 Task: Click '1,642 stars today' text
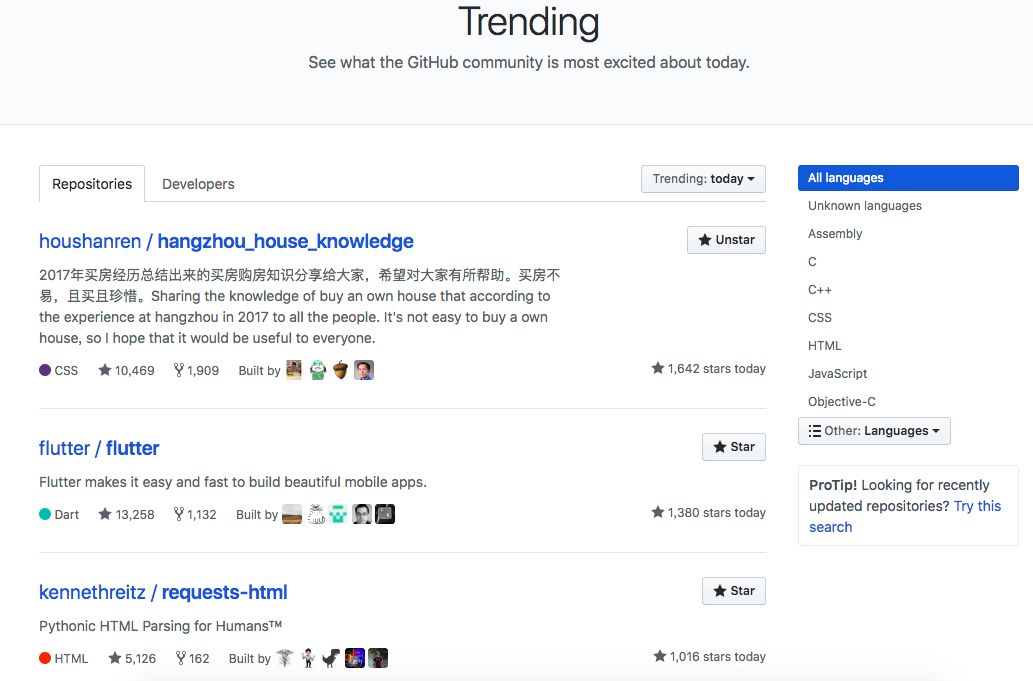[708, 369]
